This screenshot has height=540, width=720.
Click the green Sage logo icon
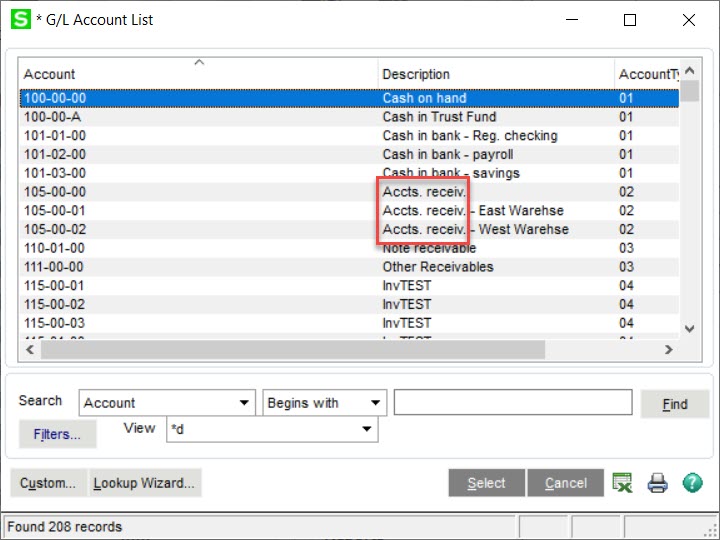[21, 20]
